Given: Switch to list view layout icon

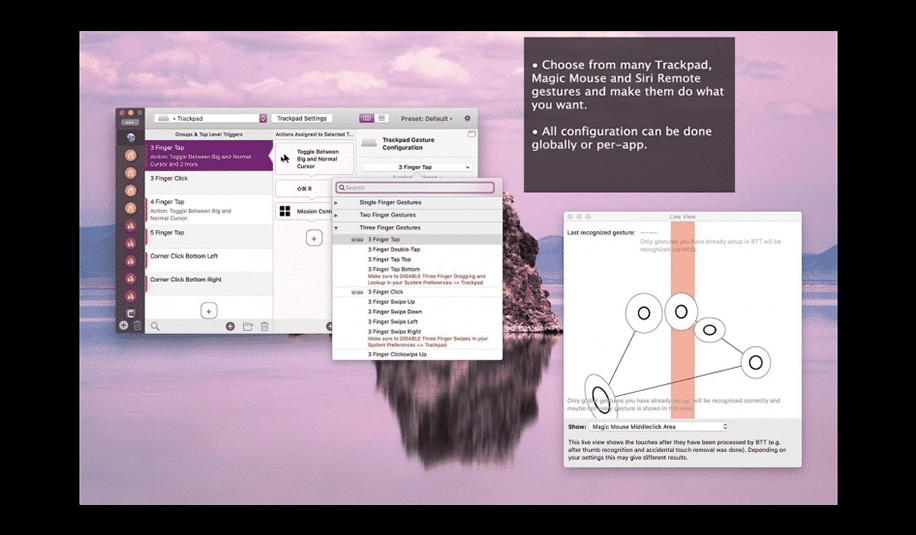Looking at the screenshot, I should pyautogui.click(x=381, y=118).
